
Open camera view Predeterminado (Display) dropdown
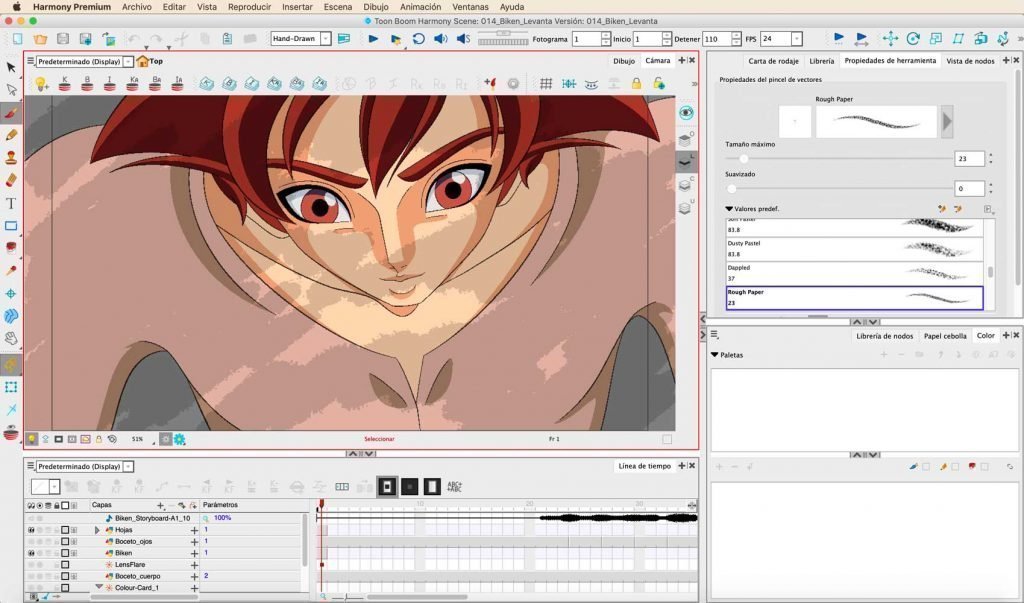coord(129,61)
